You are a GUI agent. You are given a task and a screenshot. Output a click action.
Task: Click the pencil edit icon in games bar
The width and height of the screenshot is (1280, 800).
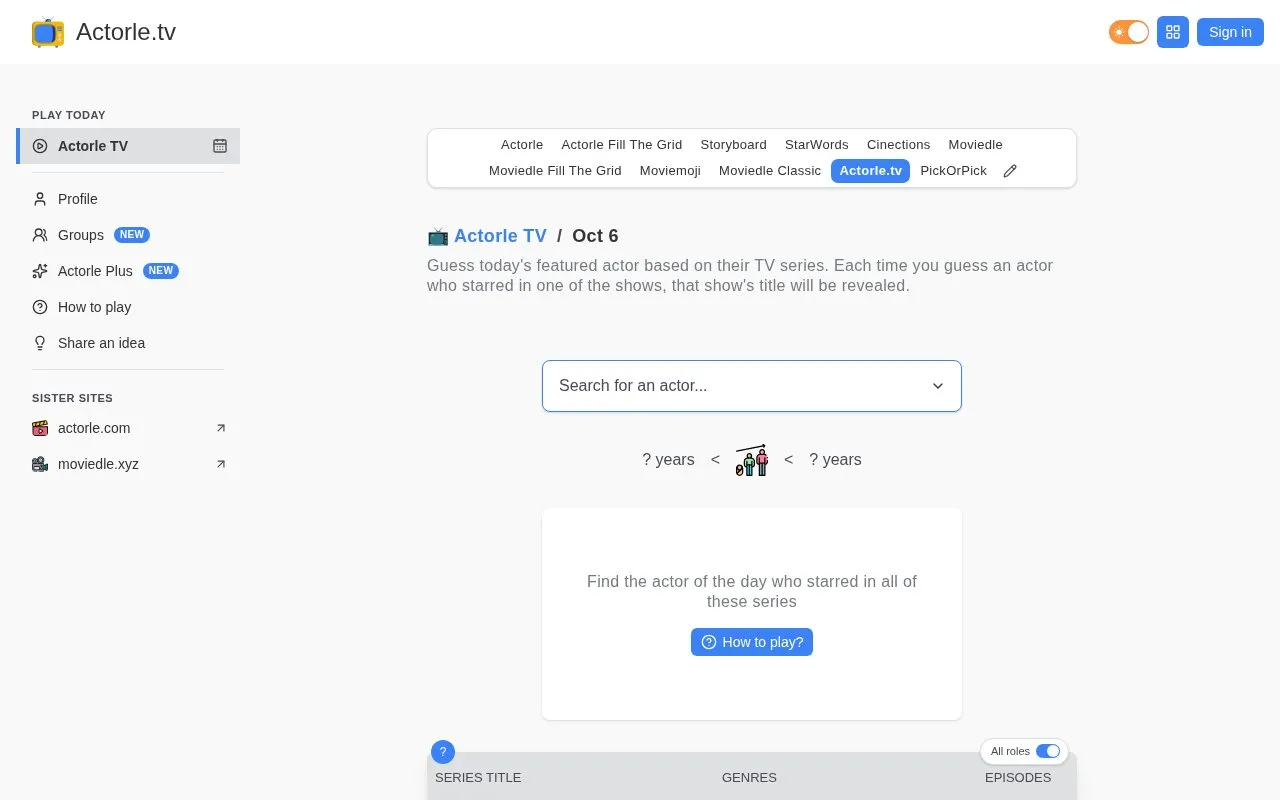pos(1010,171)
